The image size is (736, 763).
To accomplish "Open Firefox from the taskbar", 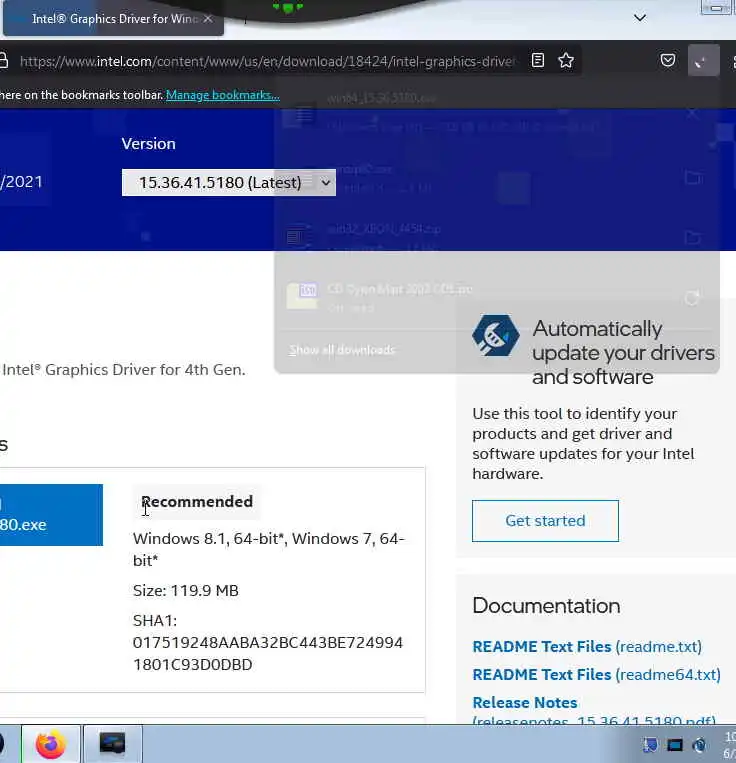I will (50, 744).
